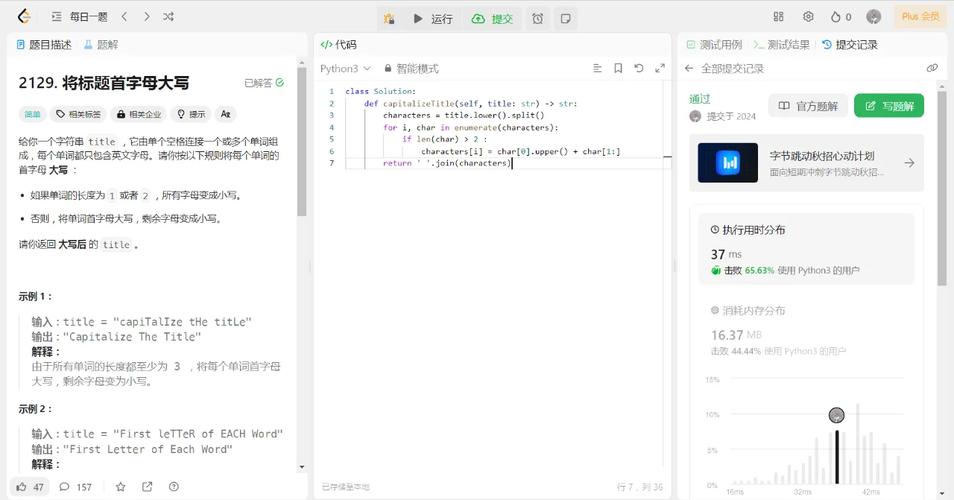Screen dimensions: 954x500
Task: Open the feedback question-mark icon
Action: [x=174, y=487]
